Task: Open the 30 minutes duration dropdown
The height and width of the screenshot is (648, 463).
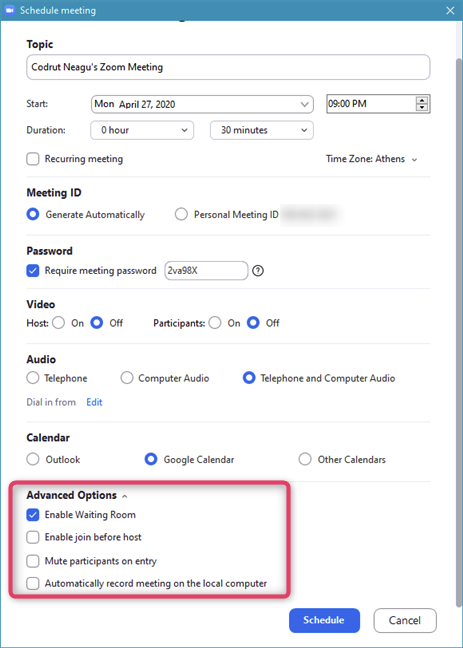Action: (x=262, y=130)
